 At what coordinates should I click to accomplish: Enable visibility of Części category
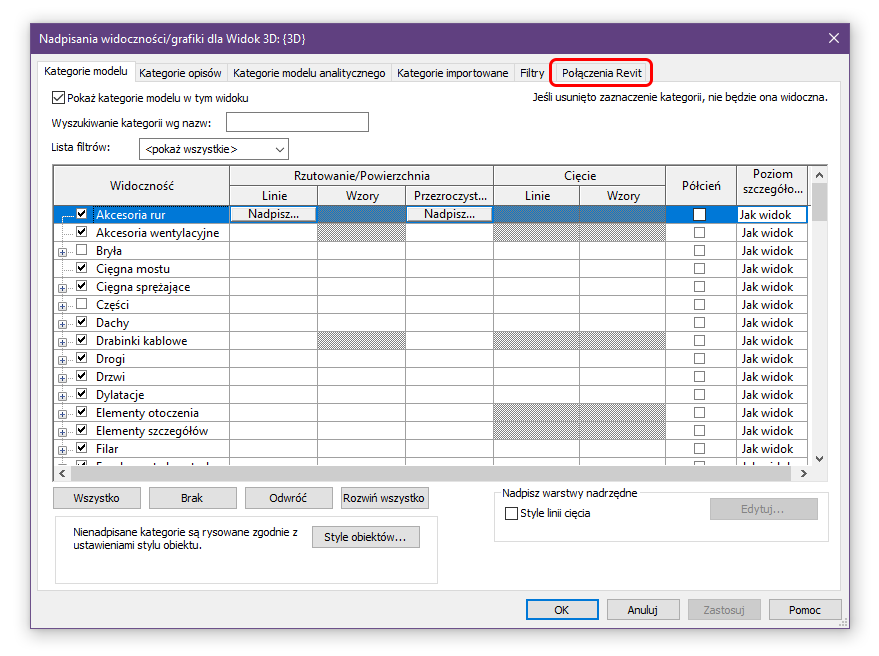pos(82,304)
